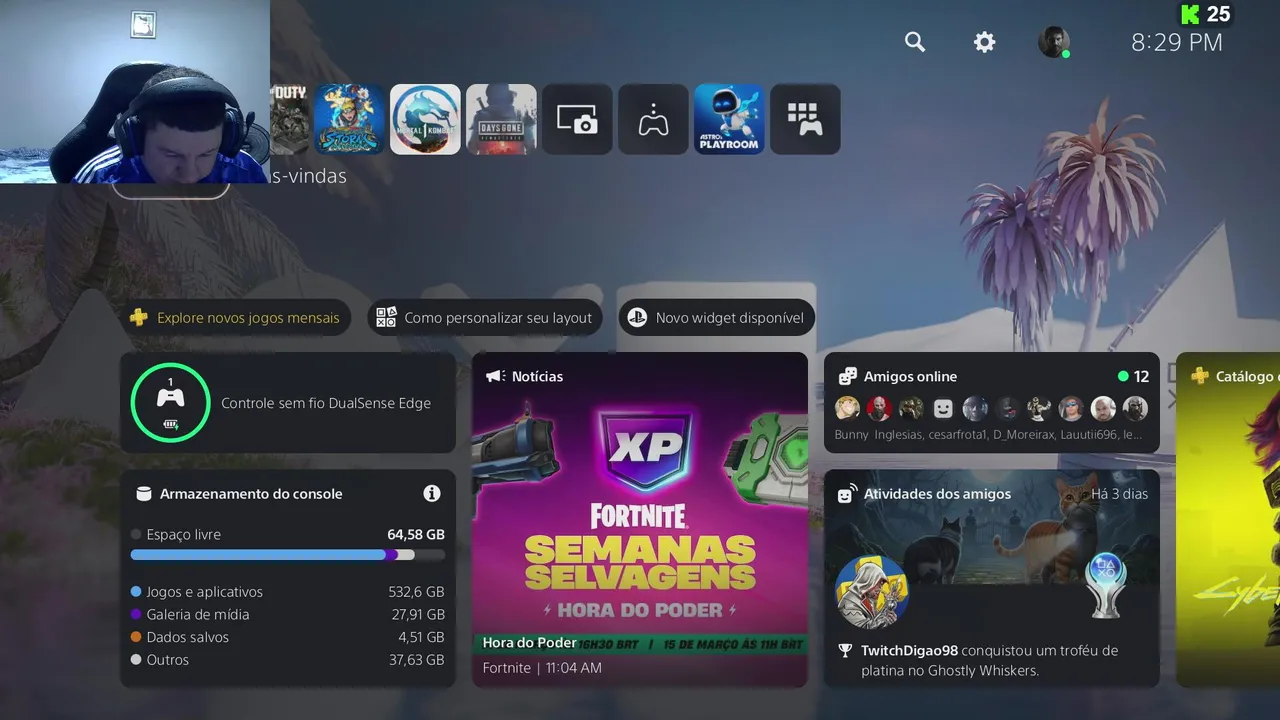Click the first friend avatar, Bunny
The image size is (1280, 720).
(847, 408)
